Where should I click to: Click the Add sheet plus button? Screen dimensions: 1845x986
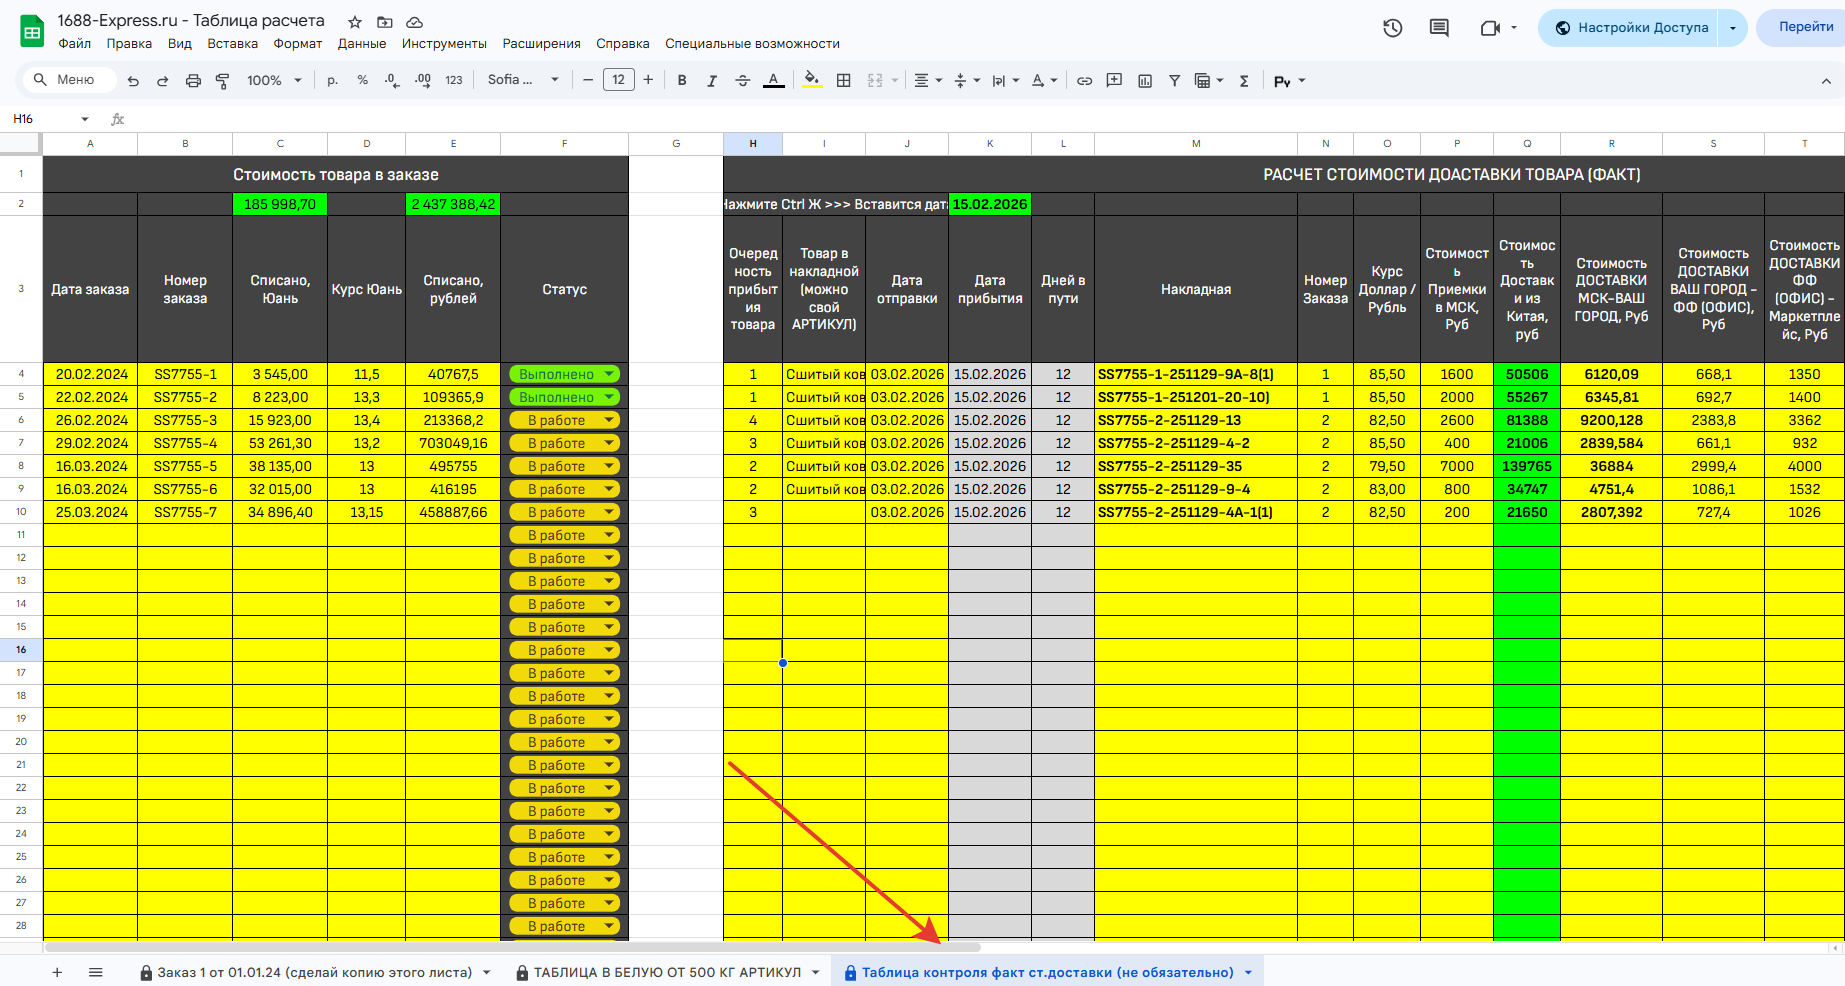[x=57, y=972]
